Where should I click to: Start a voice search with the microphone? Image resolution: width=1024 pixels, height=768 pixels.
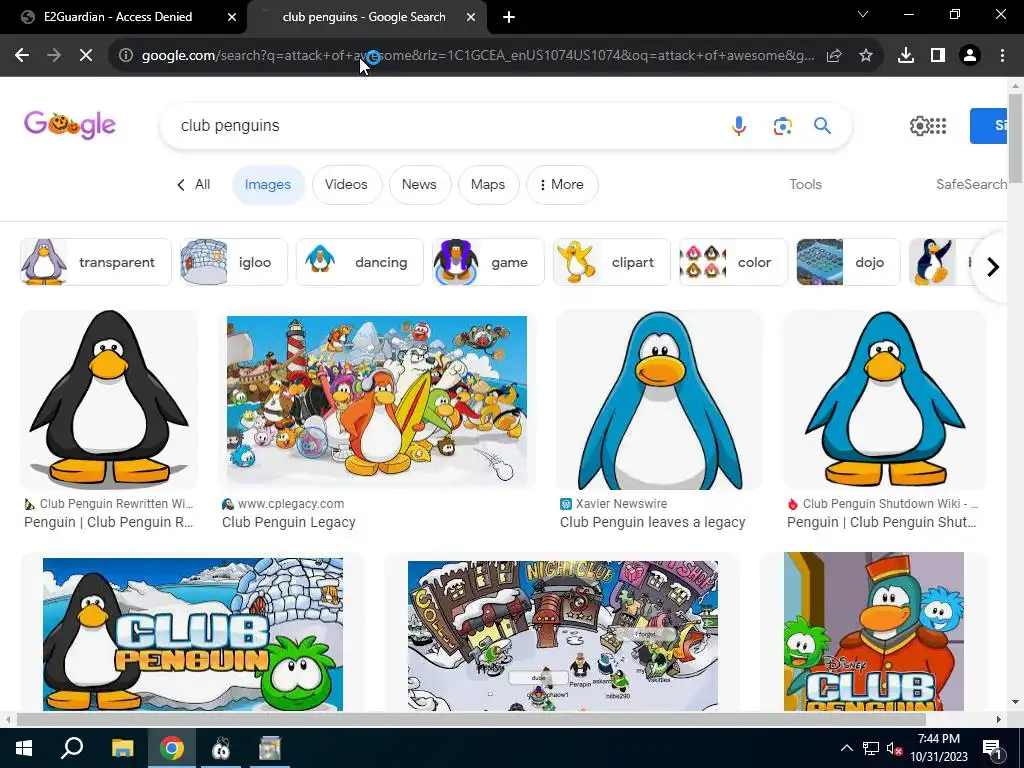[x=739, y=125]
